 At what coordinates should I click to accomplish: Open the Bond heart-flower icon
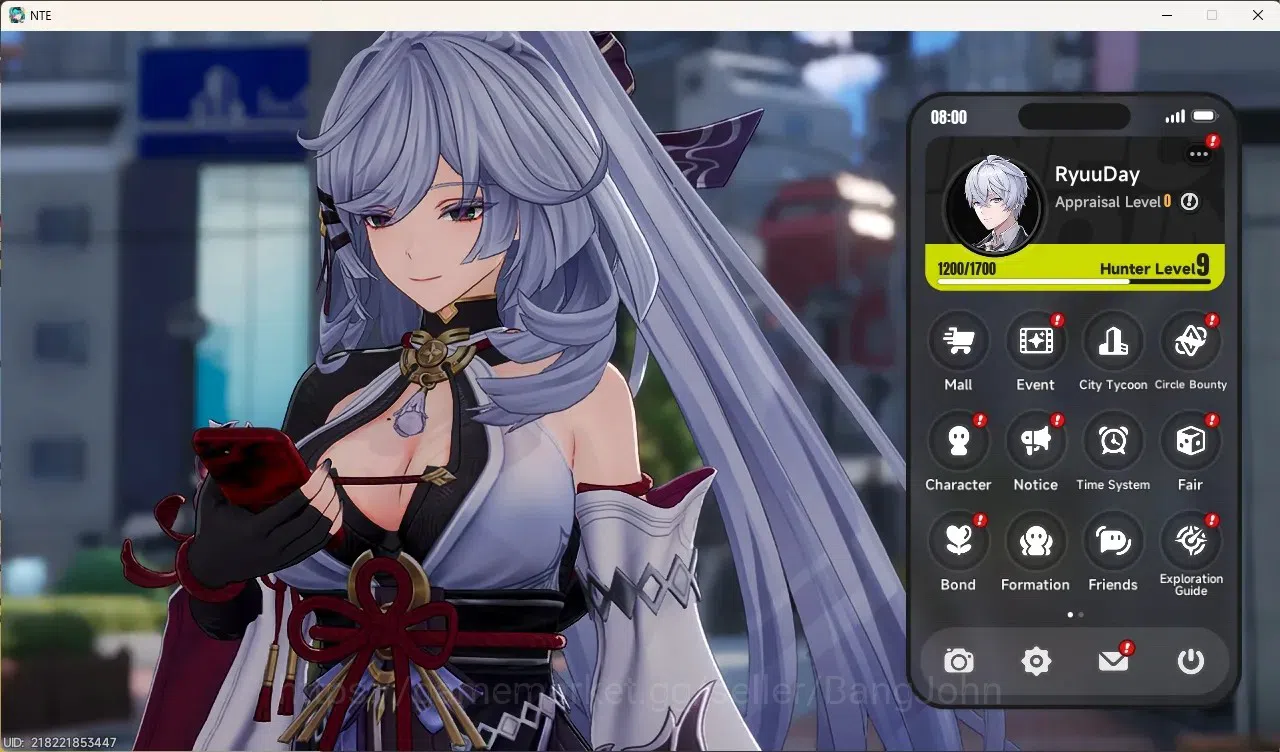click(x=958, y=541)
